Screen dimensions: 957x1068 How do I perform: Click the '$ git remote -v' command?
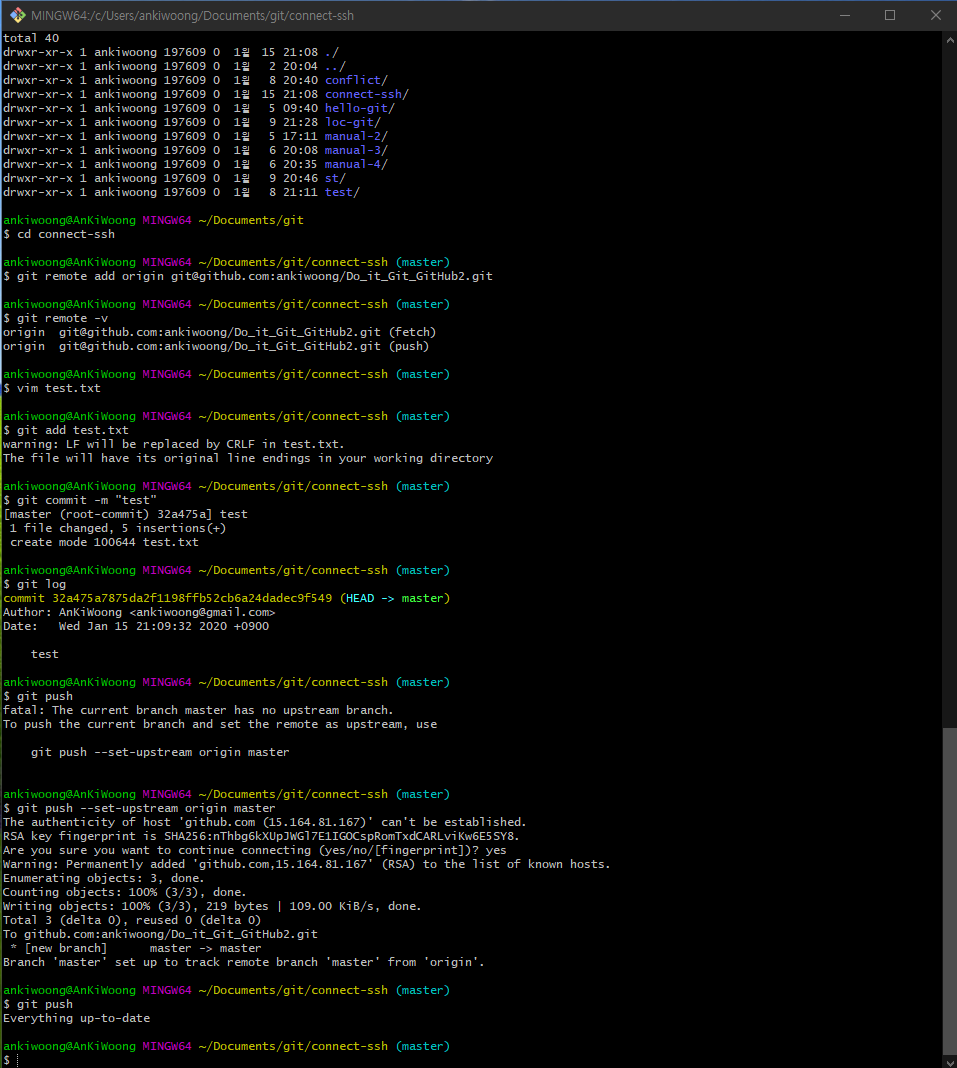(56, 318)
